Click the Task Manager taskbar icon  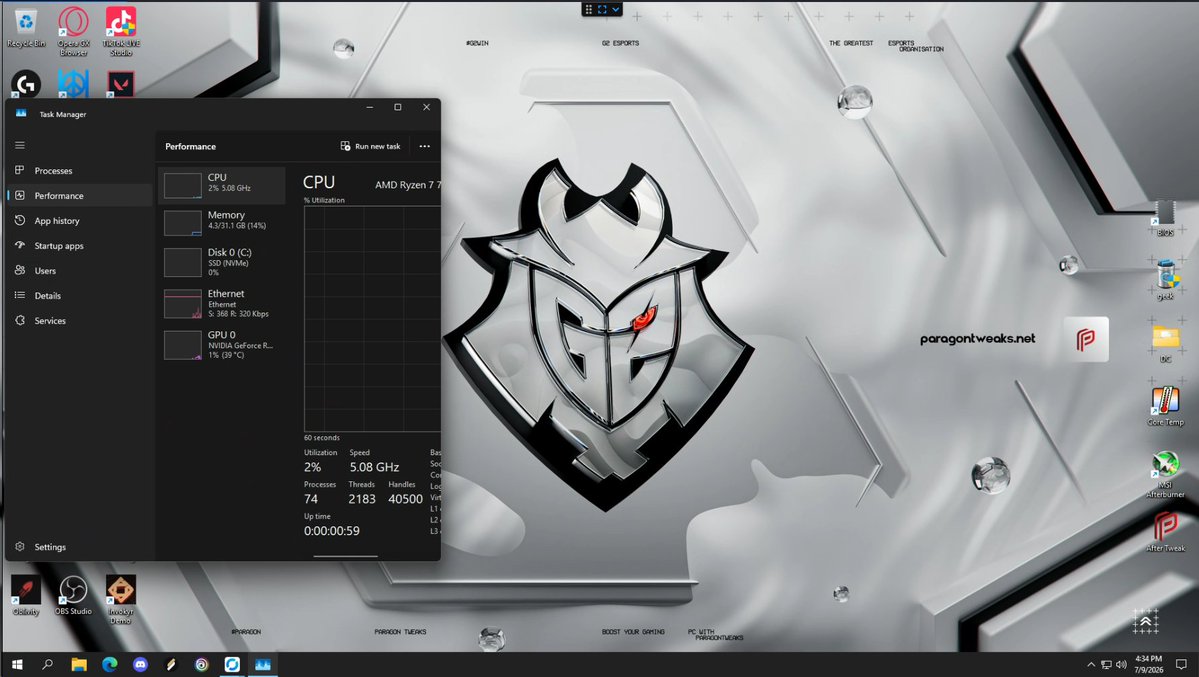pos(262,665)
